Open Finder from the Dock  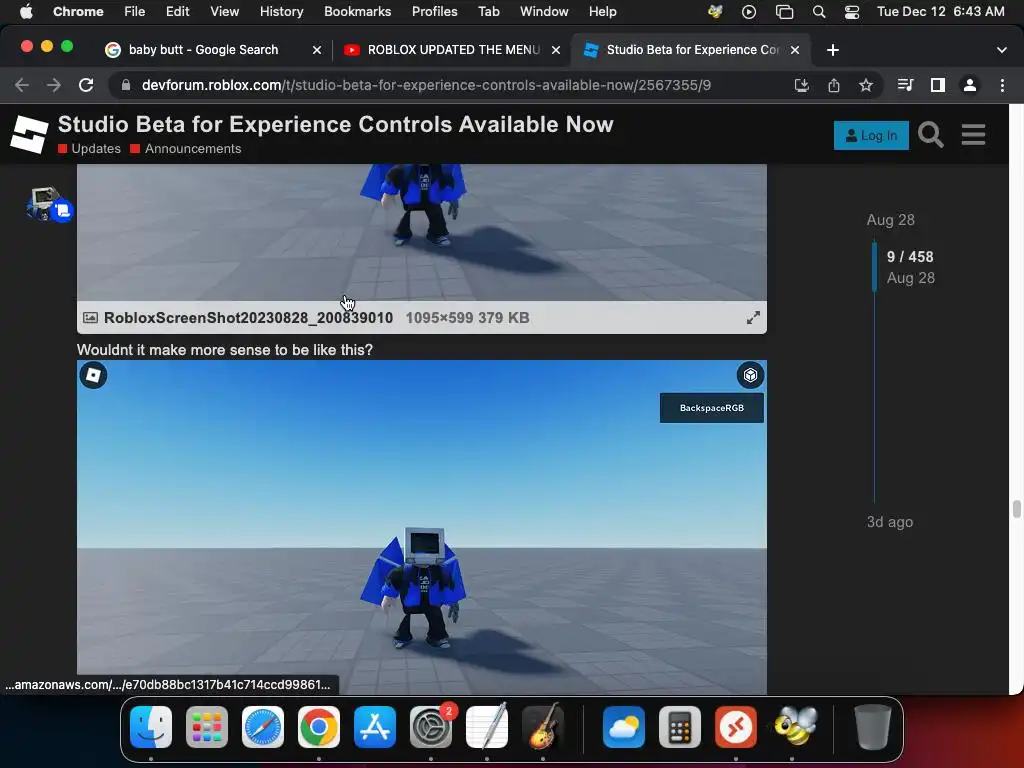tap(151, 727)
